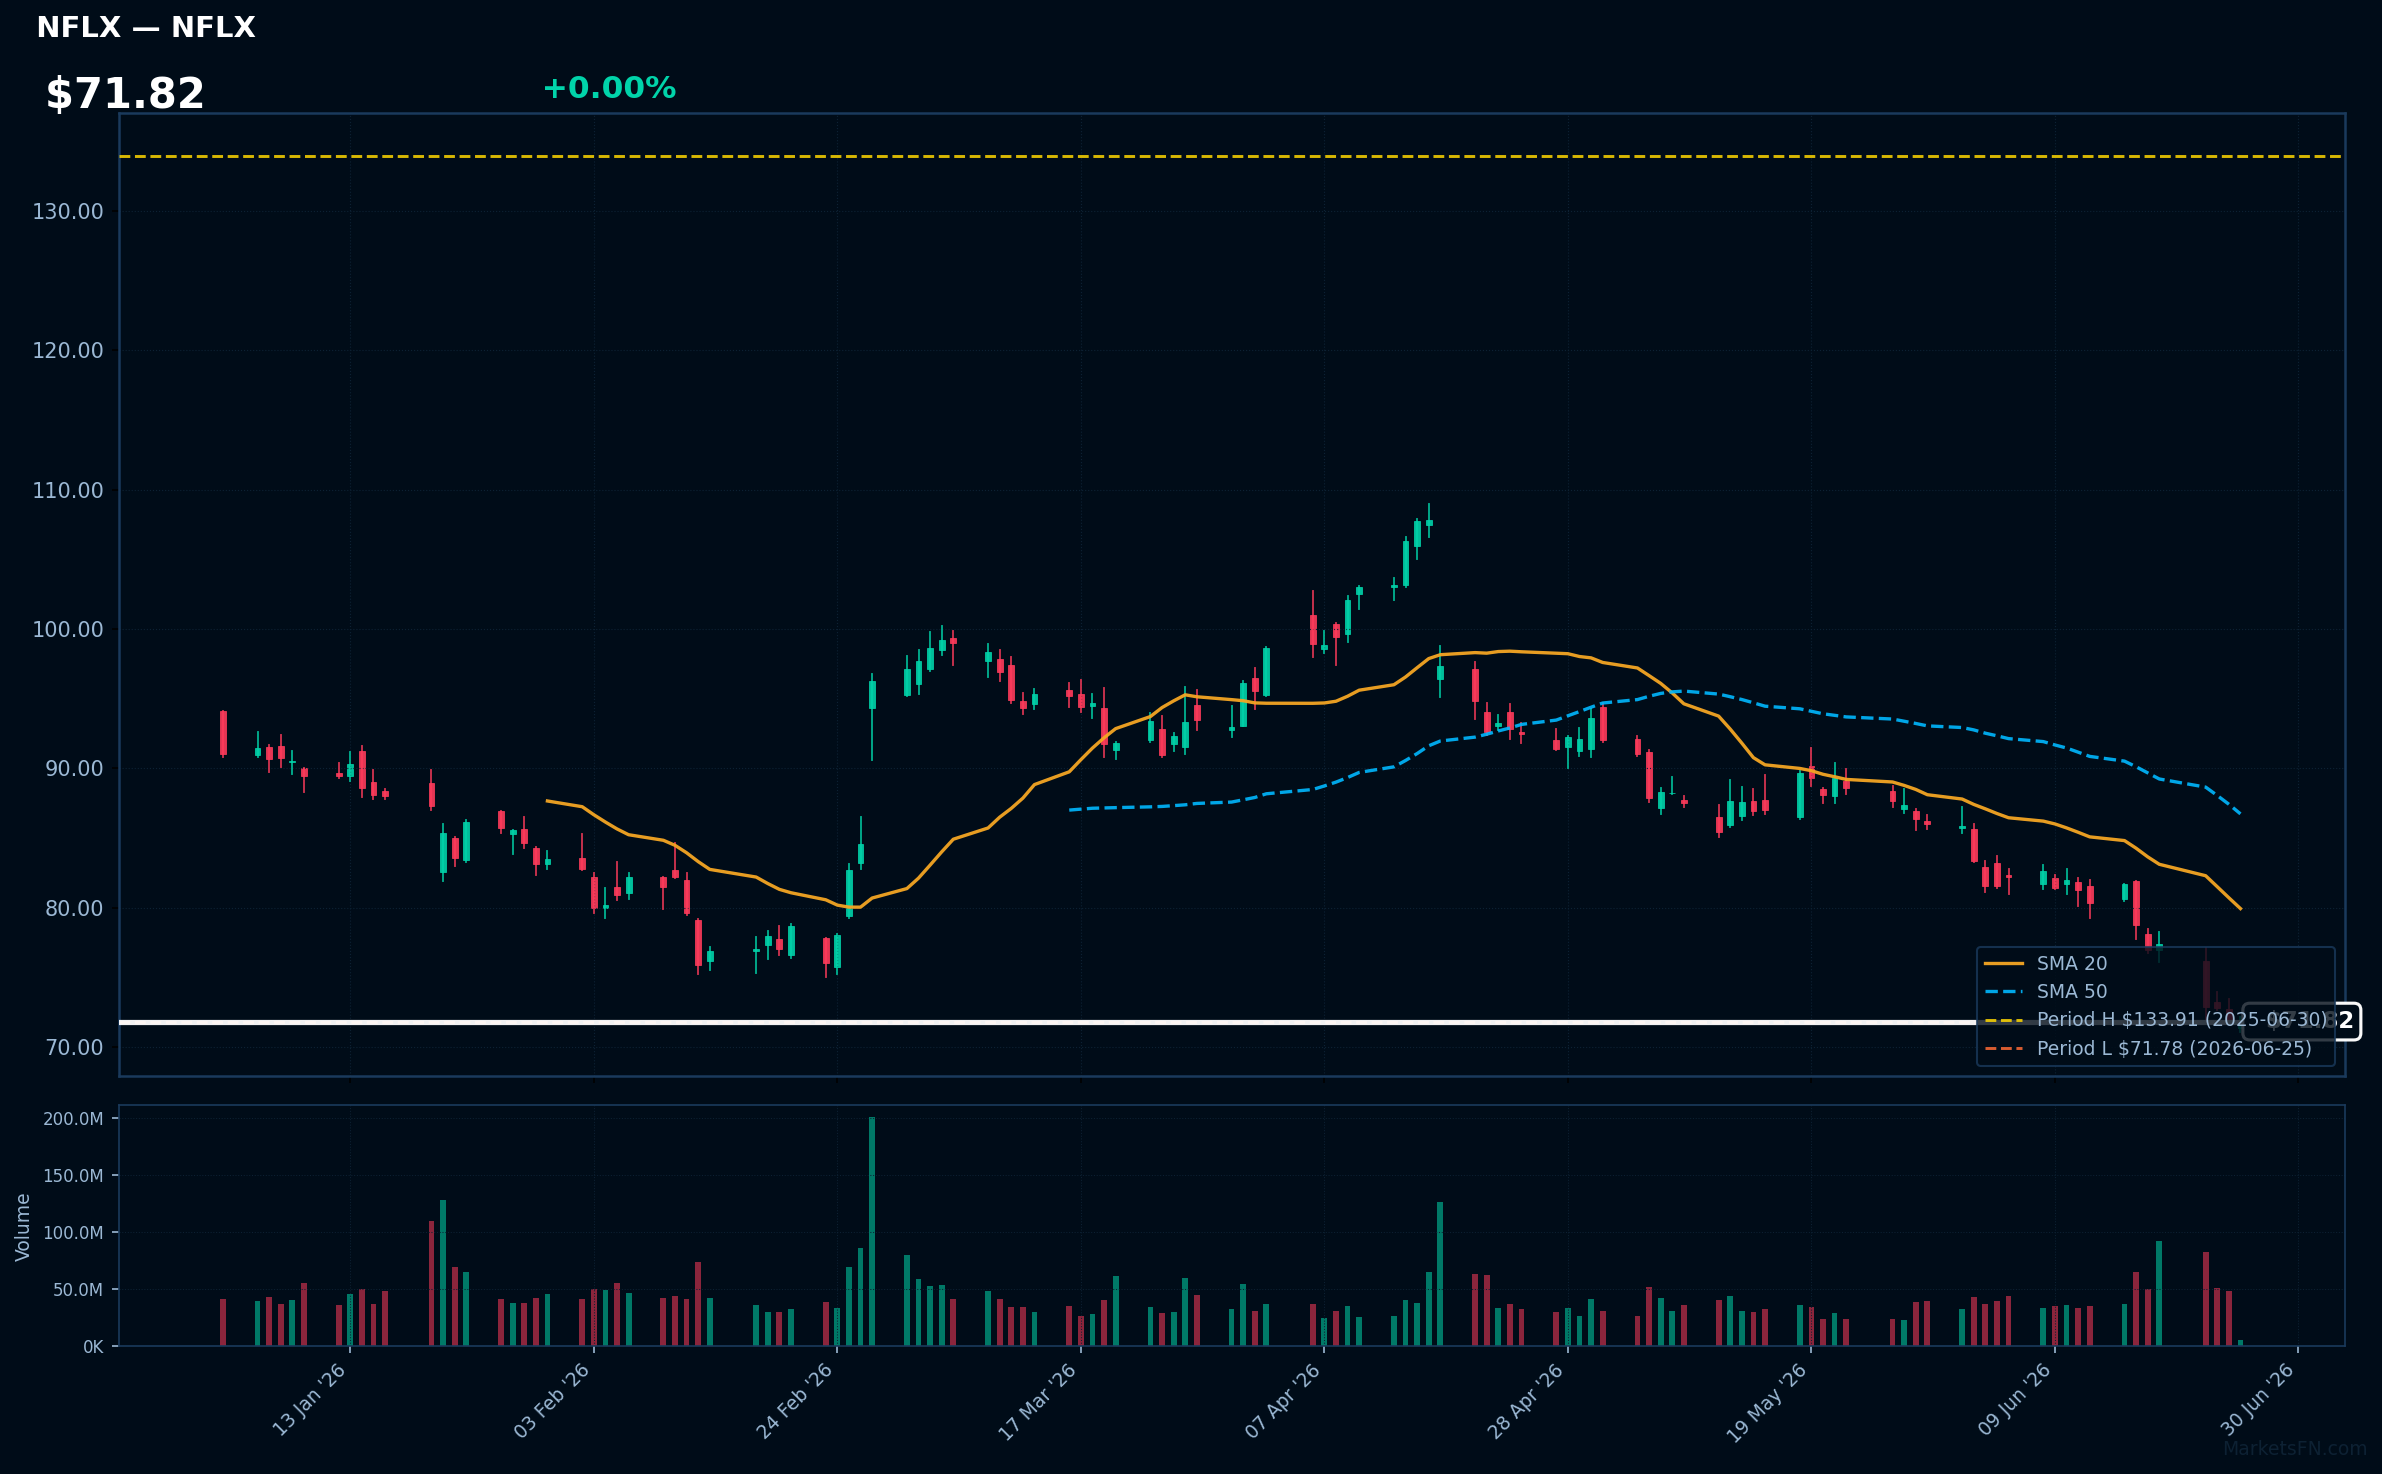Click the 100.0M volume axis label

[73, 1233]
